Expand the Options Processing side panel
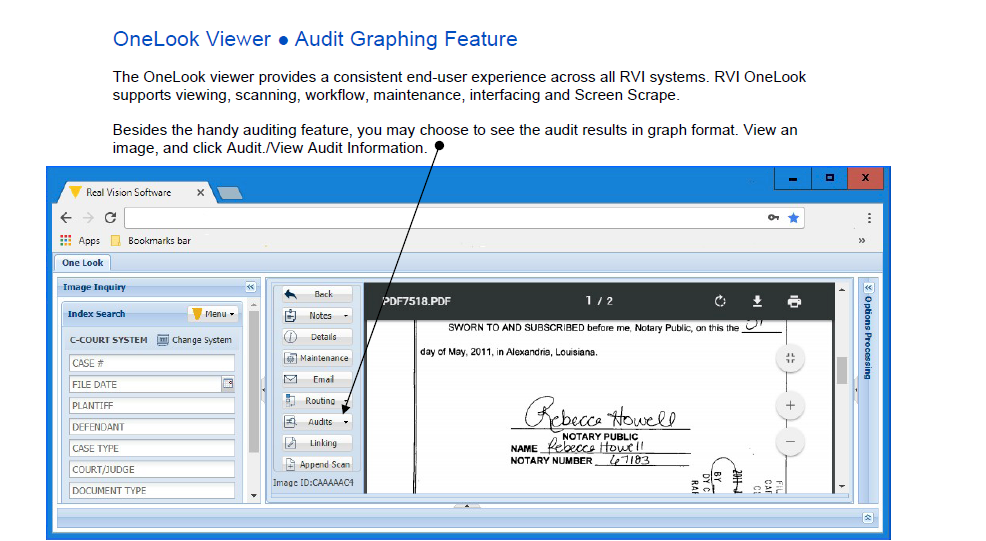 tap(868, 287)
